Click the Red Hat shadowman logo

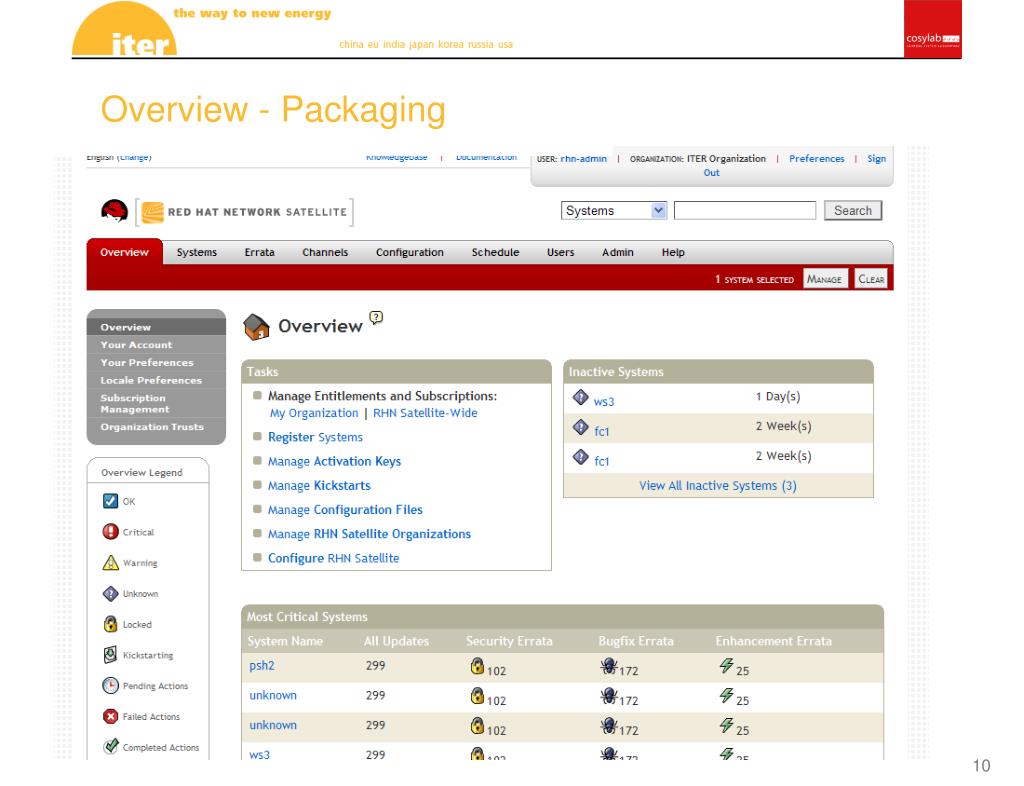click(x=114, y=210)
